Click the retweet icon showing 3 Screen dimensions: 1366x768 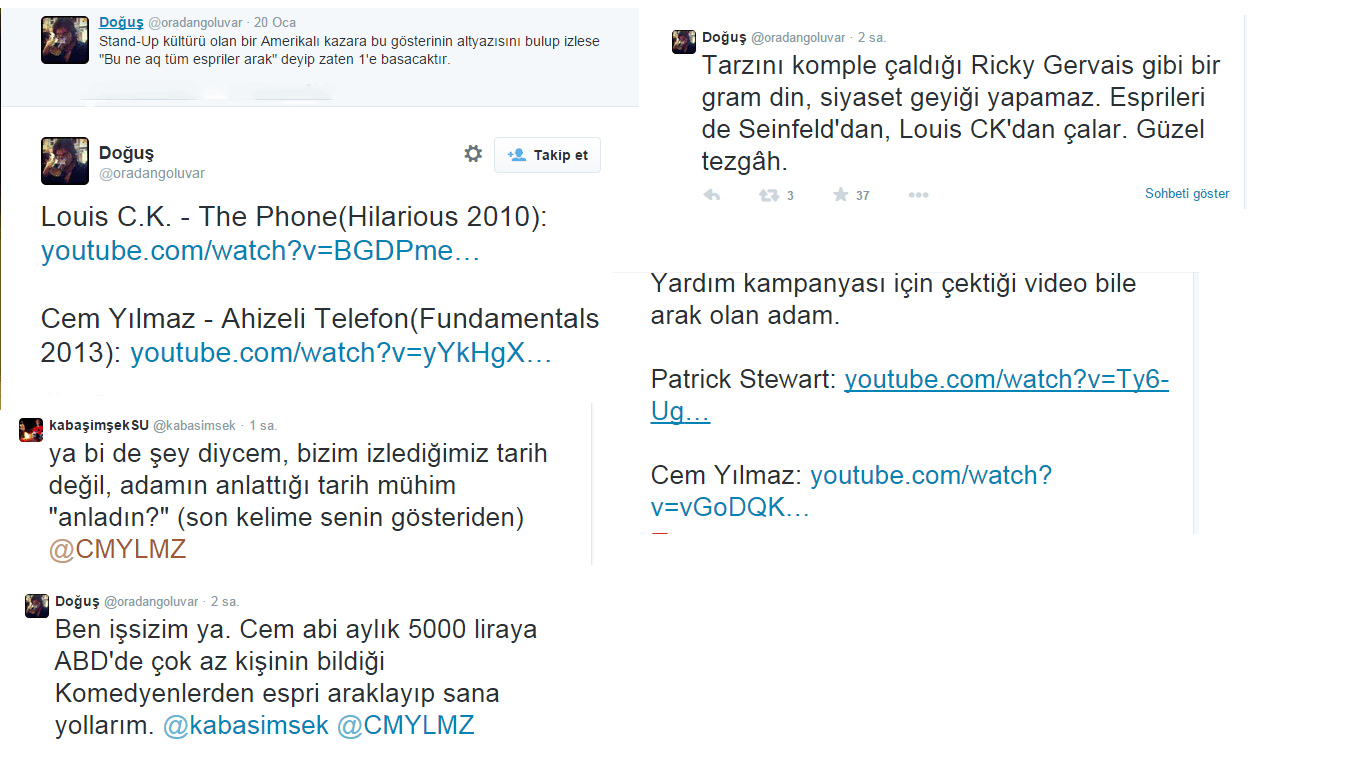pyautogui.click(x=769, y=195)
